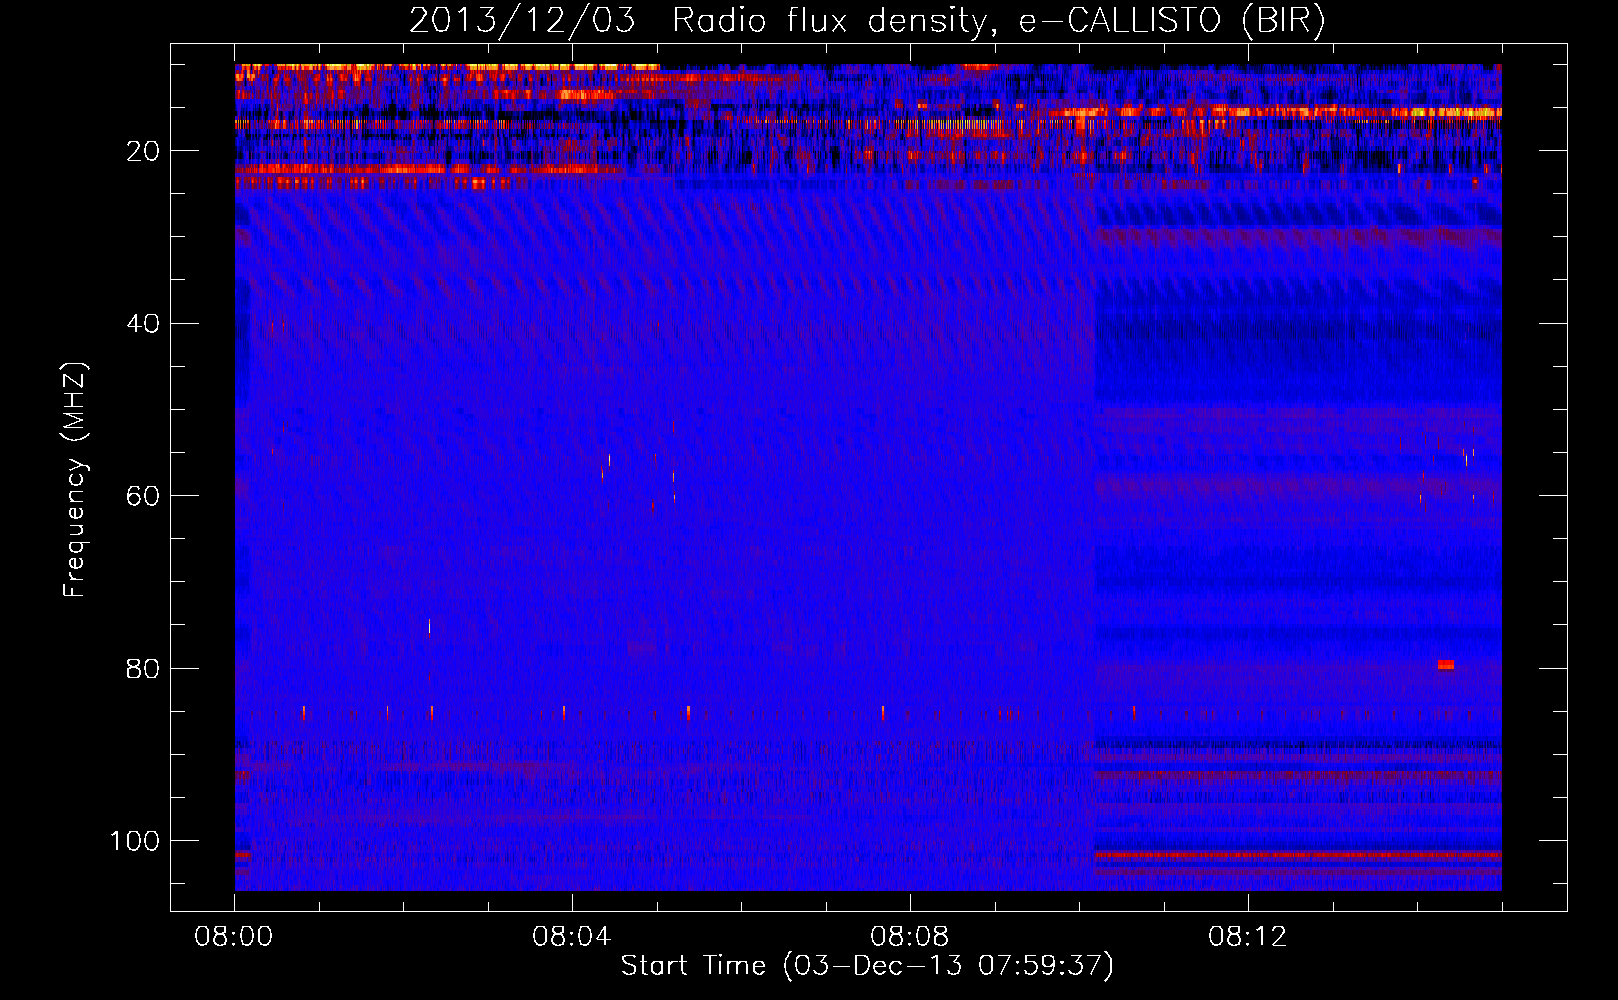
Task: Click the 'Start Time (03-Dec-13 07:59:37)' label
Action: click(x=867, y=966)
